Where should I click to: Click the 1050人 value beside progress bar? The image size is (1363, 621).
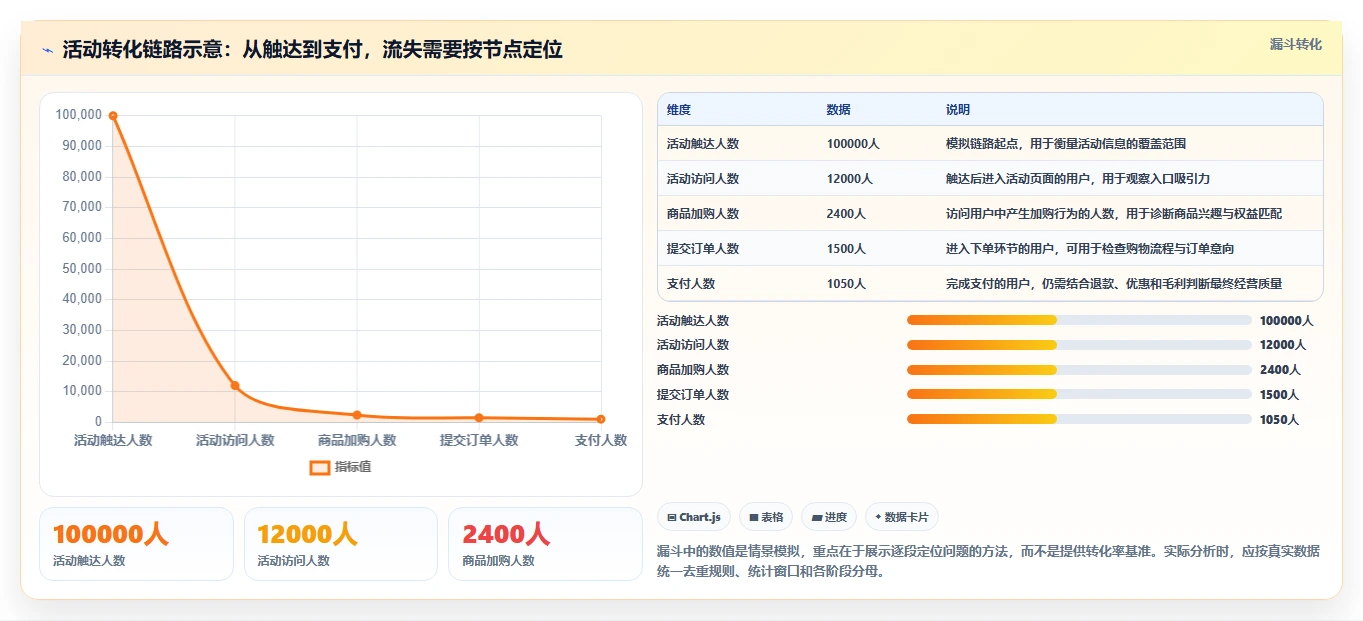(x=1279, y=420)
